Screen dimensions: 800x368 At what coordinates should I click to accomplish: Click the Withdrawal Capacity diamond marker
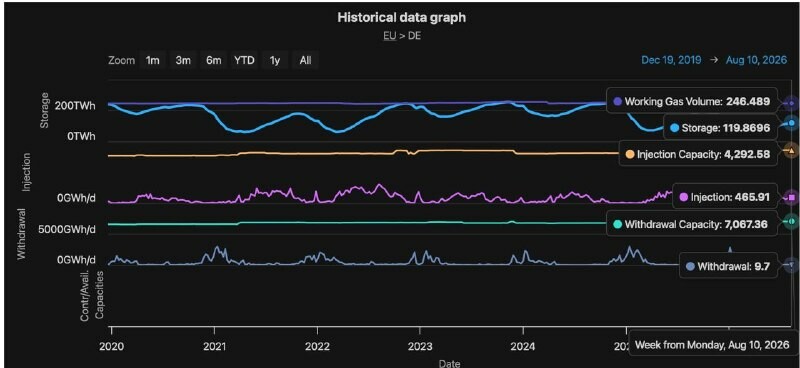click(x=791, y=221)
